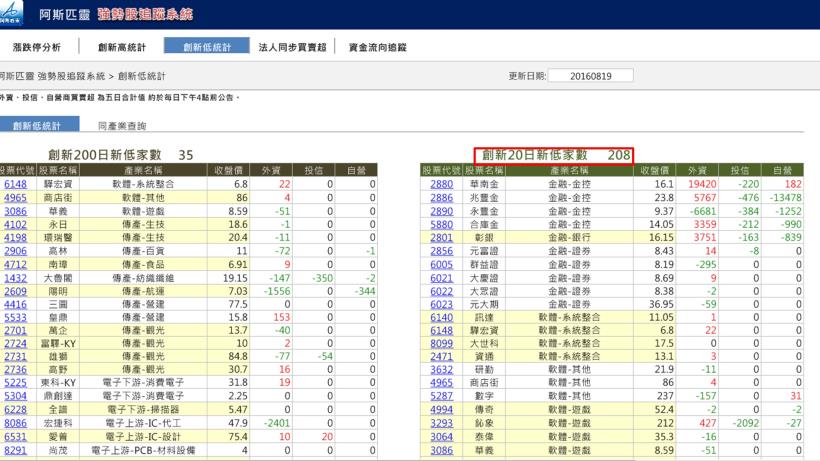Open stock code 8099 link
Screen dimensions: 820x461
point(441,343)
